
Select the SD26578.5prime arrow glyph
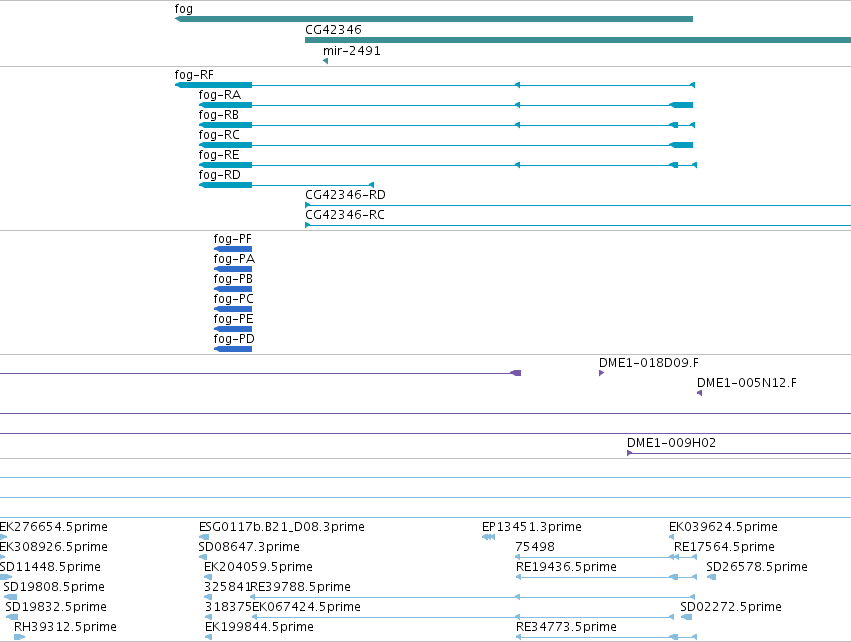pyautogui.click(x=712, y=577)
